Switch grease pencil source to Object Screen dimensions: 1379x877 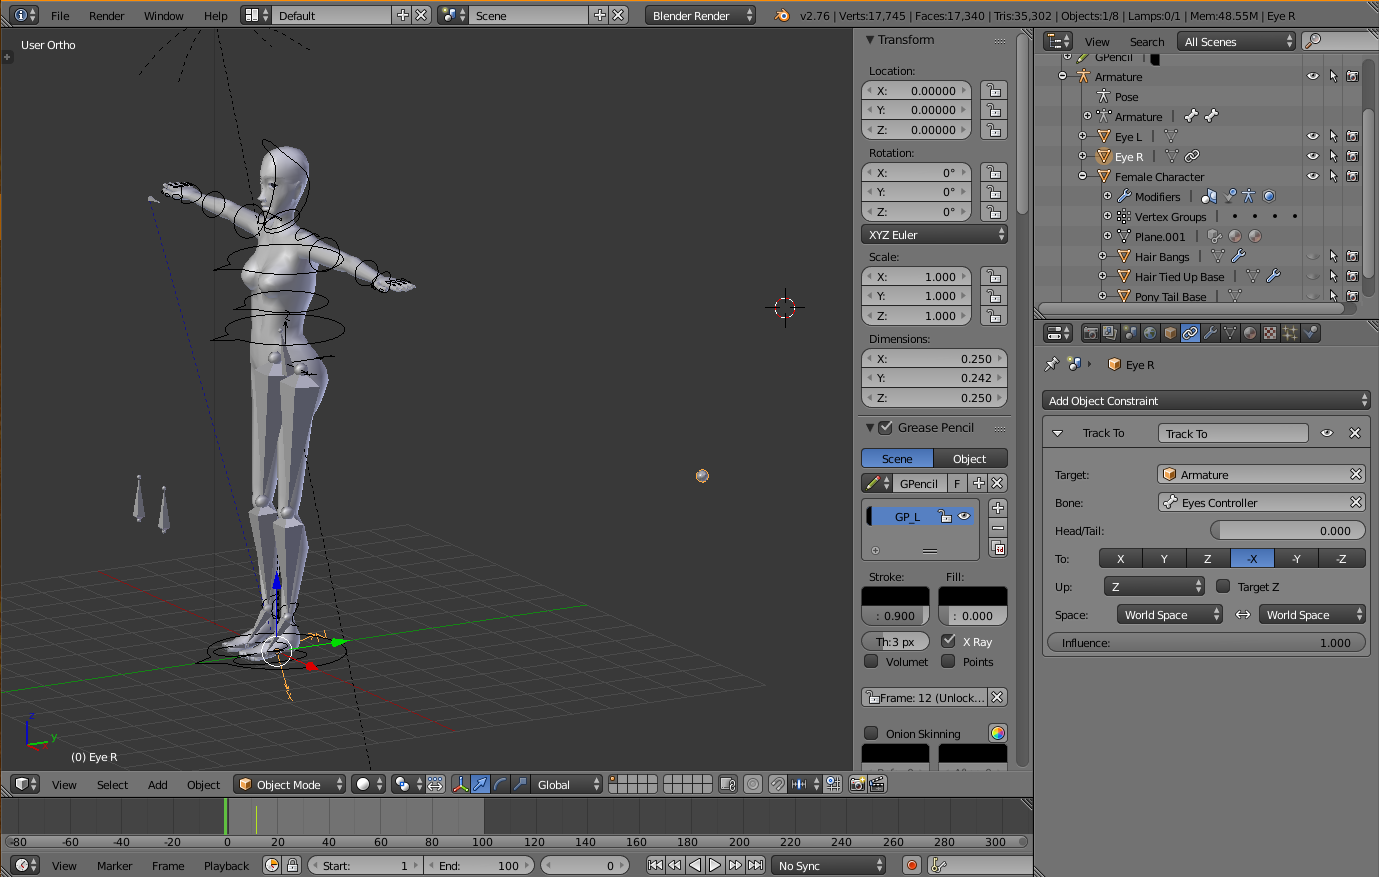[x=970, y=459]
